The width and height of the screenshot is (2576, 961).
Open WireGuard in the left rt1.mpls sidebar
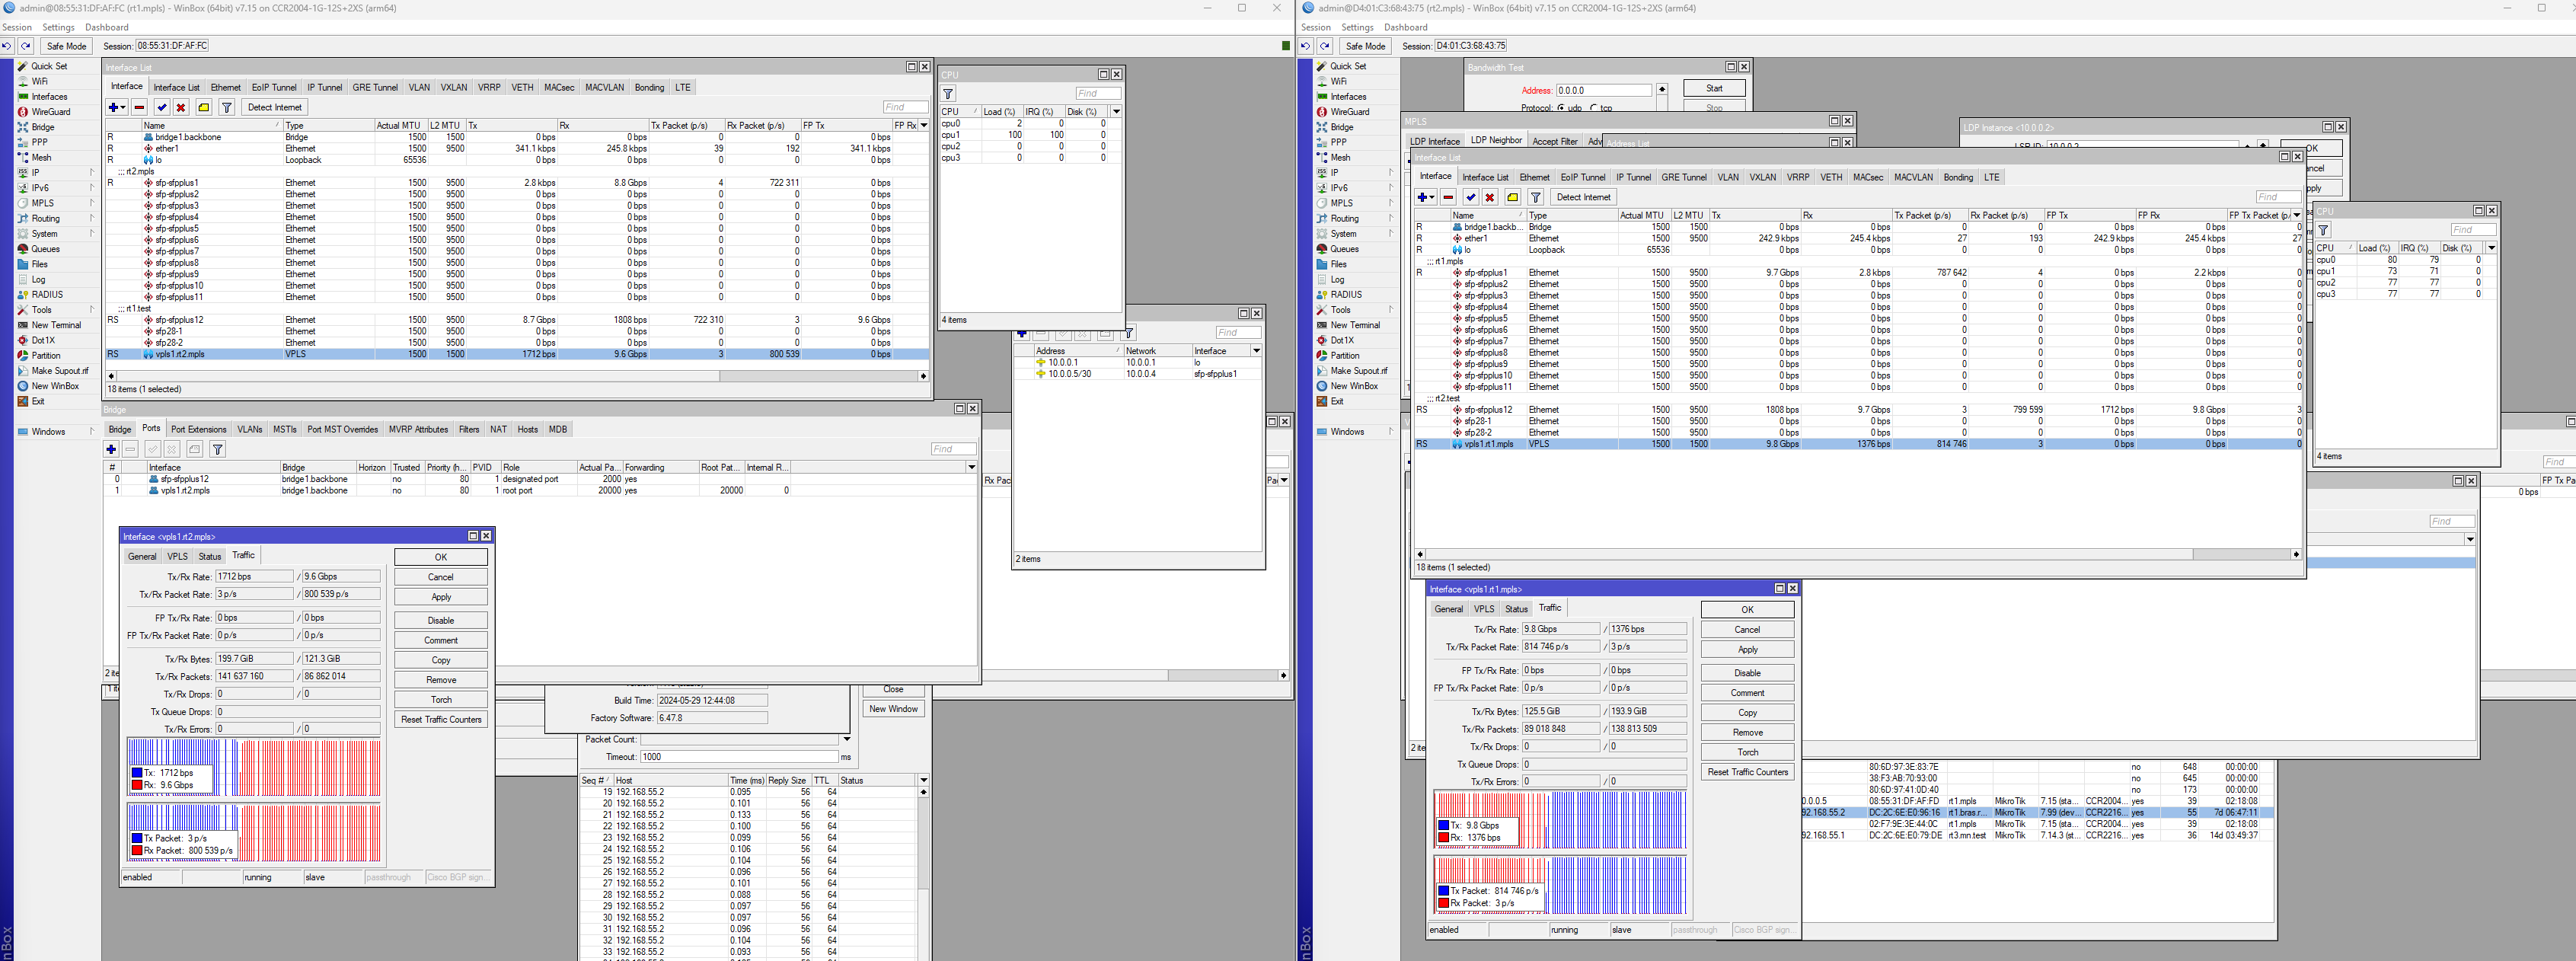(50, 112)
